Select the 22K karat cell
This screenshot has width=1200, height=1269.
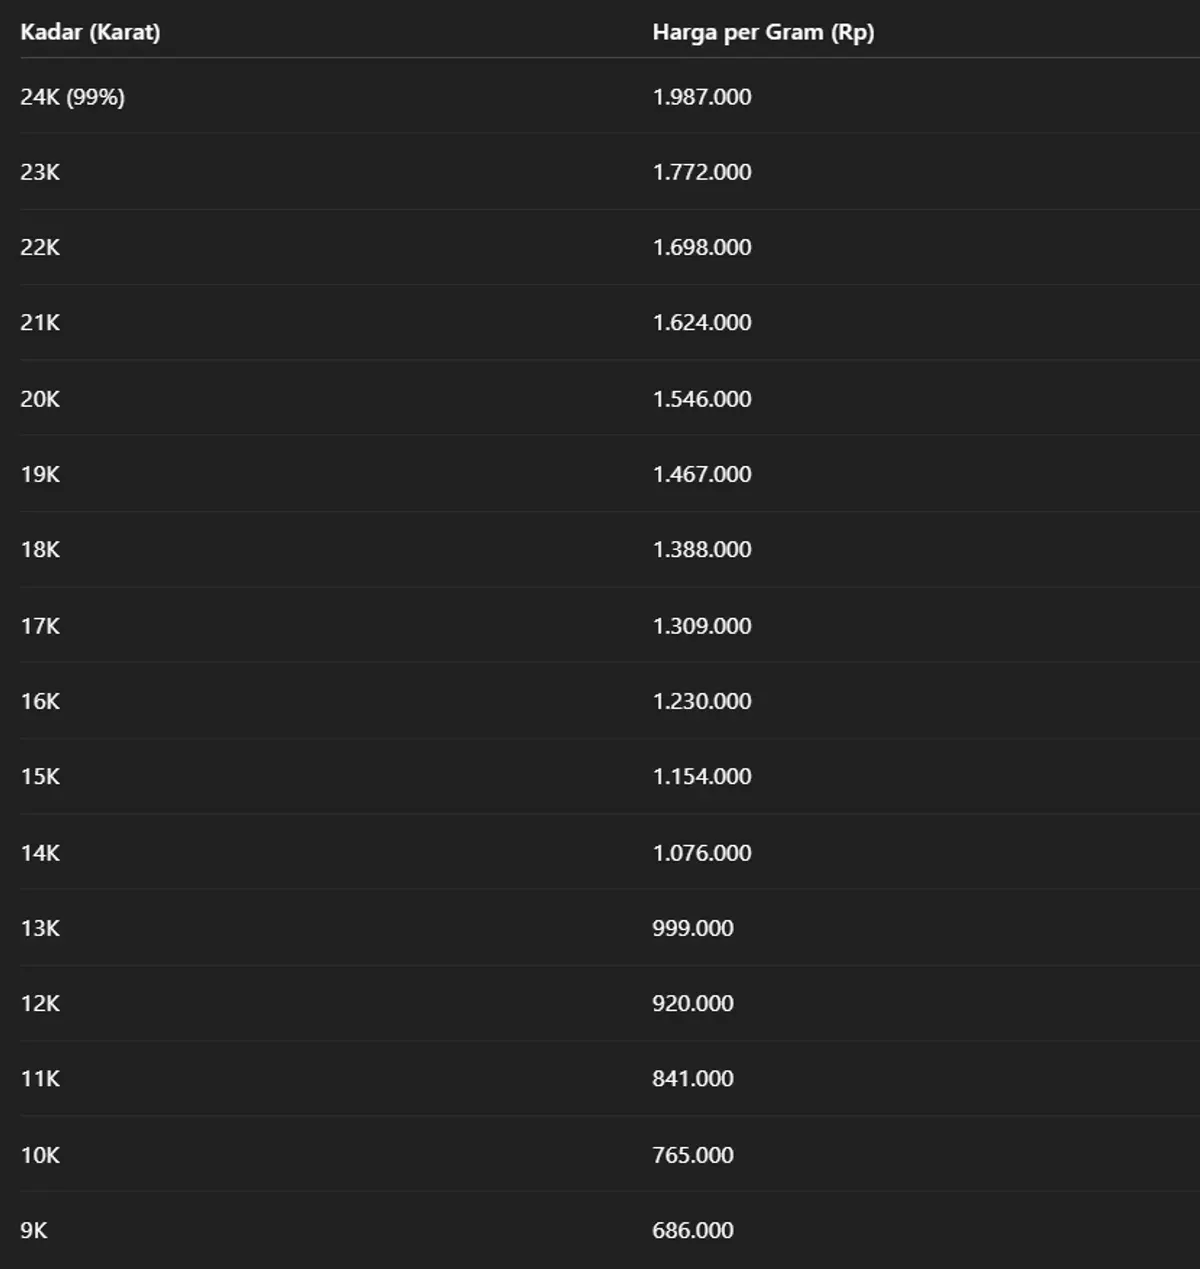tap(40, 247)
